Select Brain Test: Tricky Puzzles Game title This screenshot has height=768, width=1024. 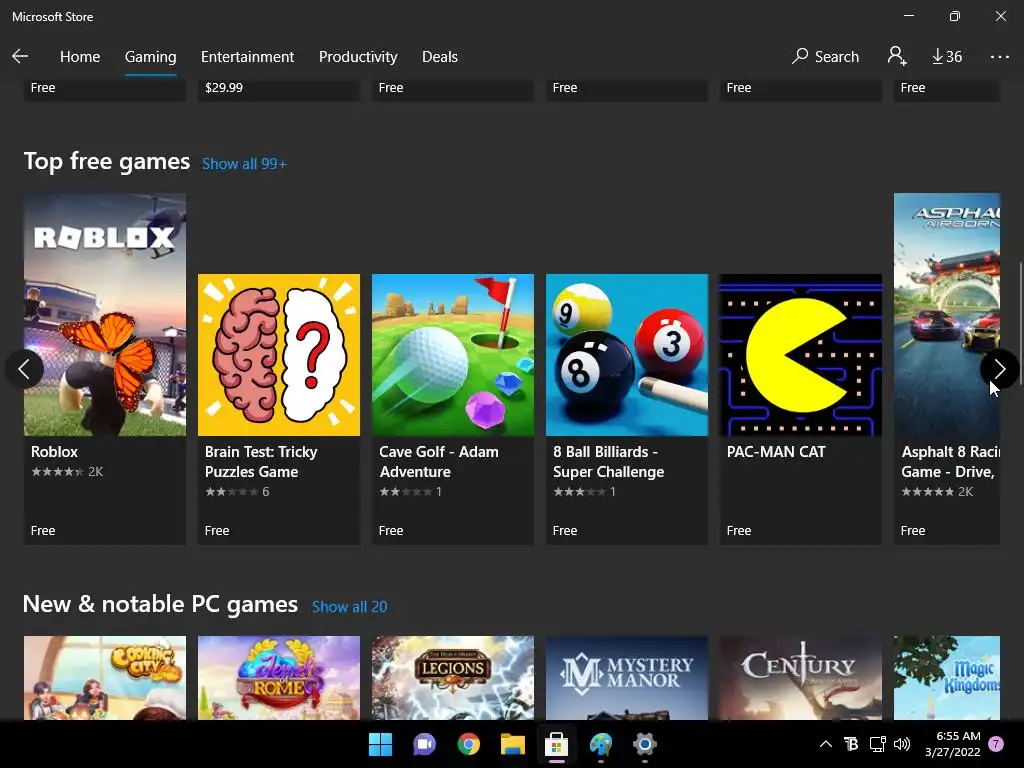(x=261, y=462)
